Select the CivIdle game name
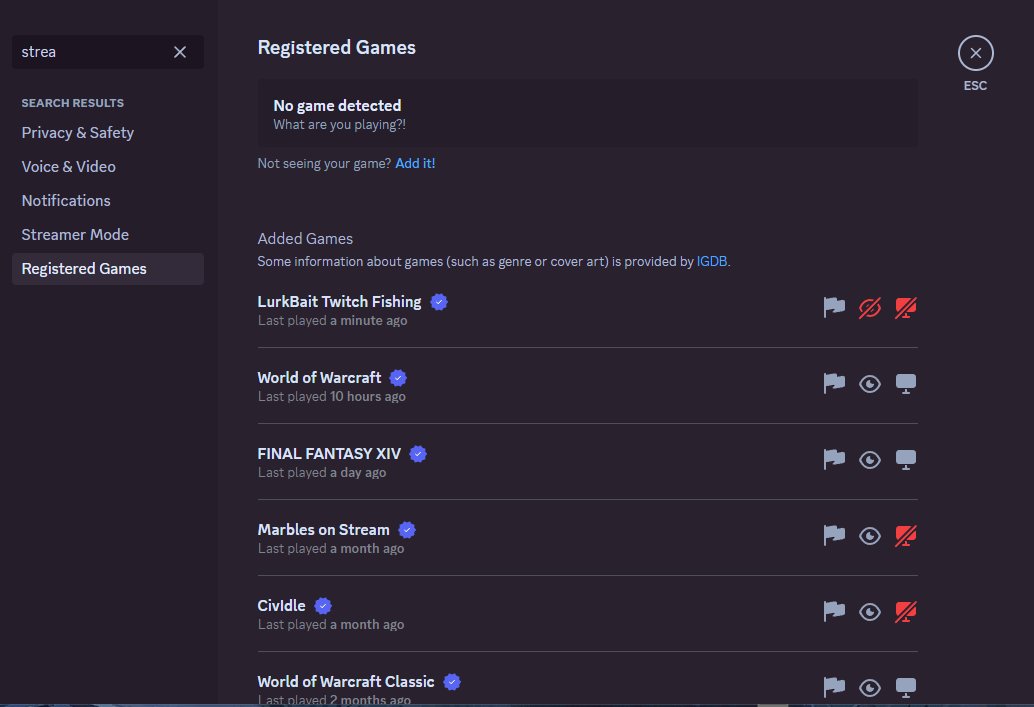The height and width of the screenshot is (707, 1034). [x=281, y=605]
